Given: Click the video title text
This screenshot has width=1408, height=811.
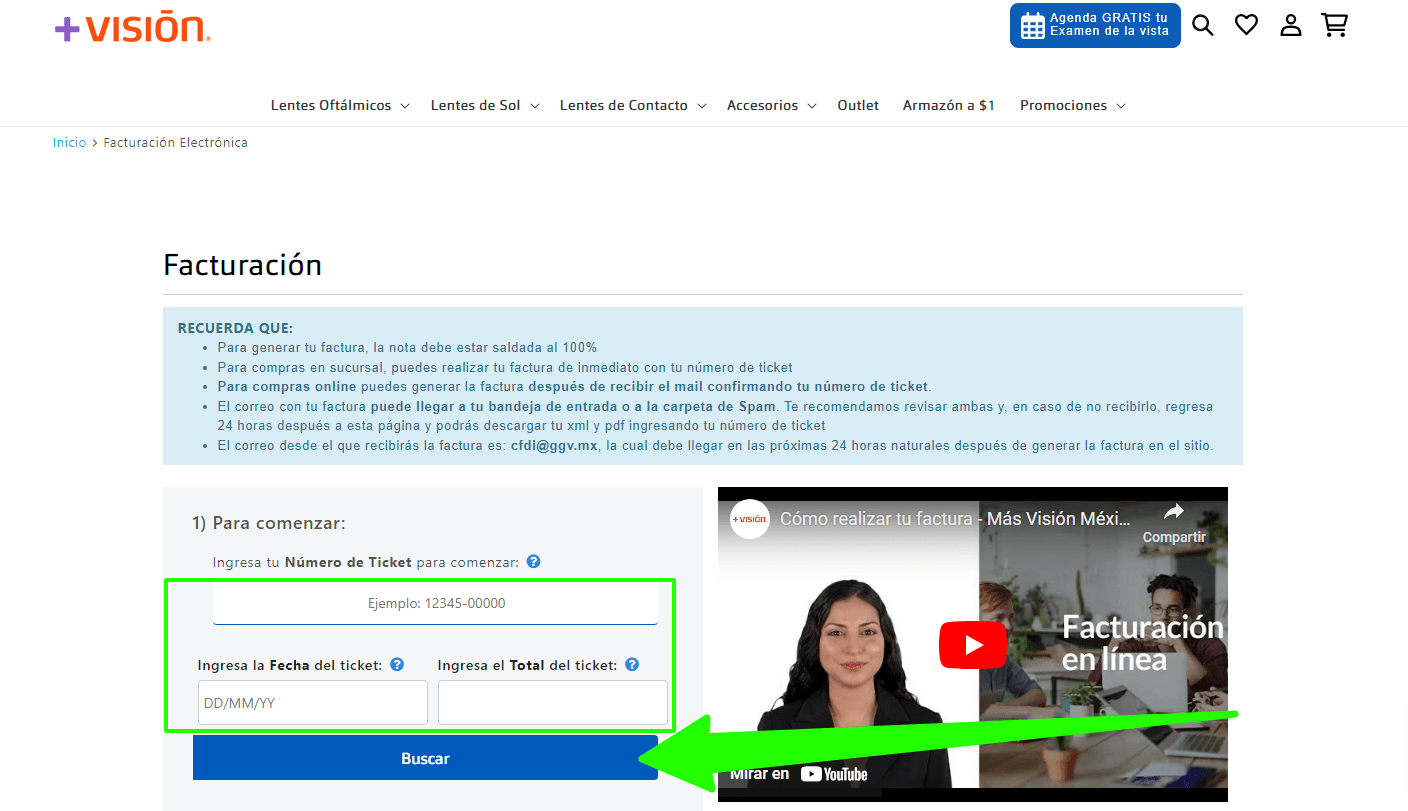Looking at the screenshot, I should [955, 519].
